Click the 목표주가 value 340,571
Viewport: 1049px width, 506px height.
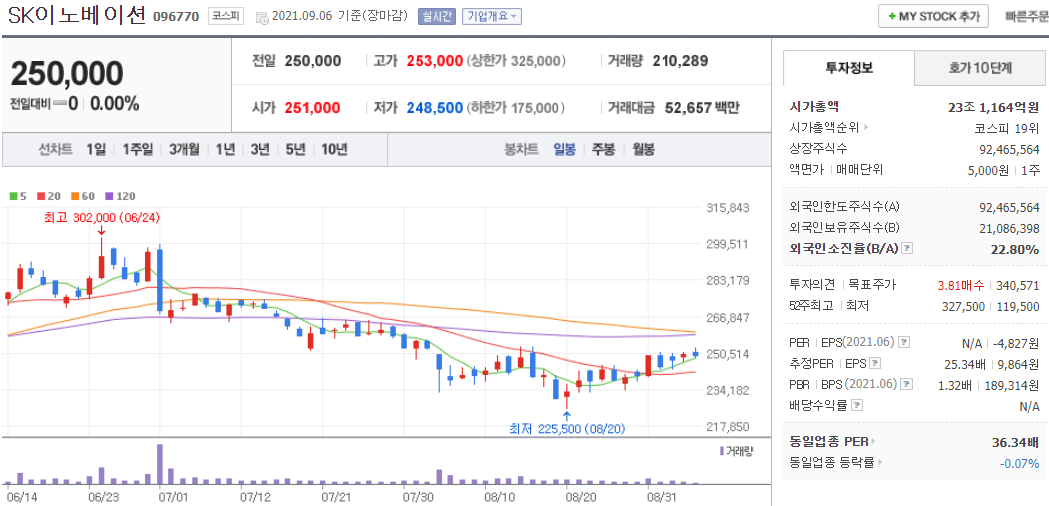pos(1017,286)
